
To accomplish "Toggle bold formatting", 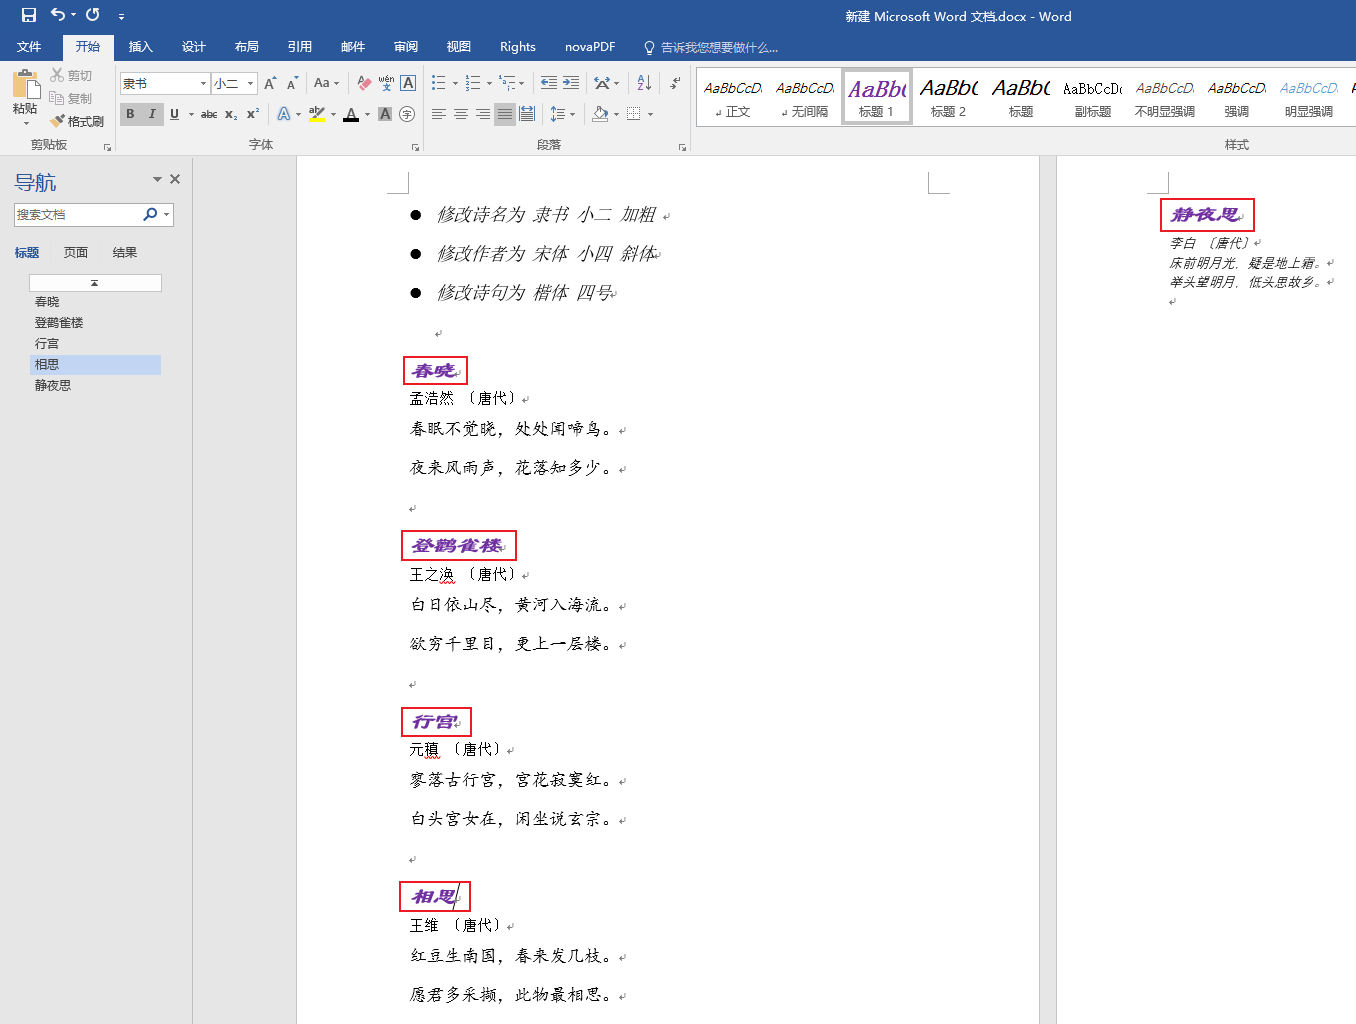I will point(130,114).
